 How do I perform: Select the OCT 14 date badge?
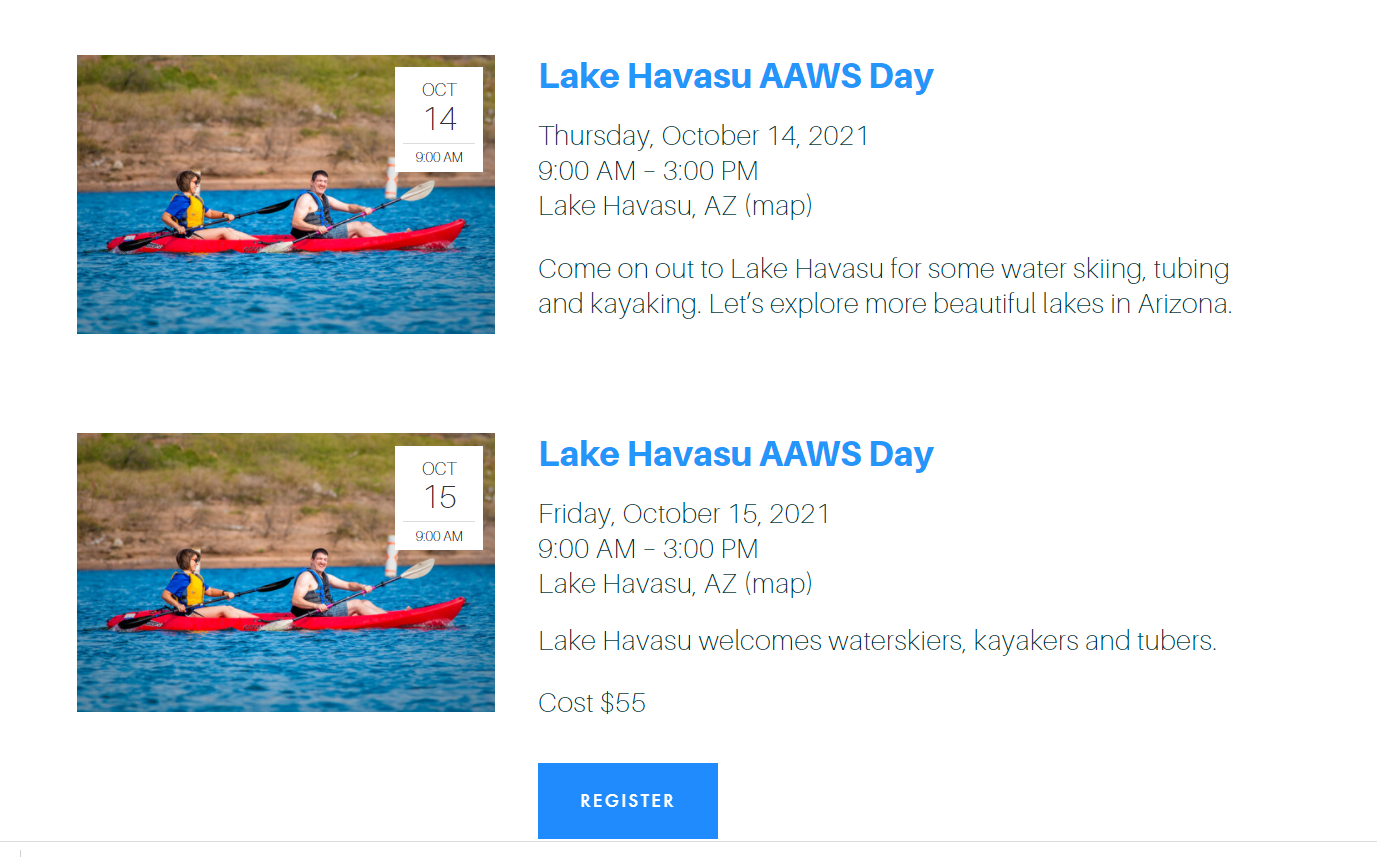(x=439, y=120)
